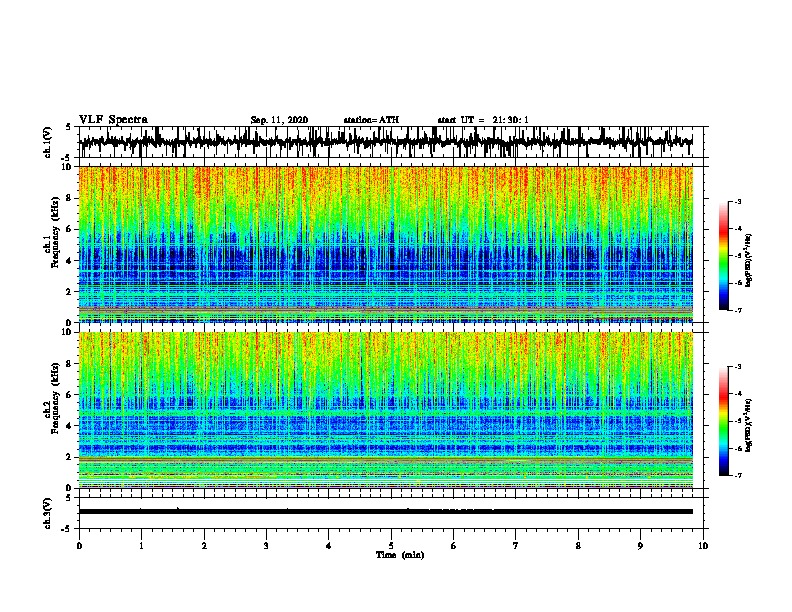Click time axis tick label "3"
Image resolution: width=792 pixels, height=612 pixels.
[x=266, y=546]
